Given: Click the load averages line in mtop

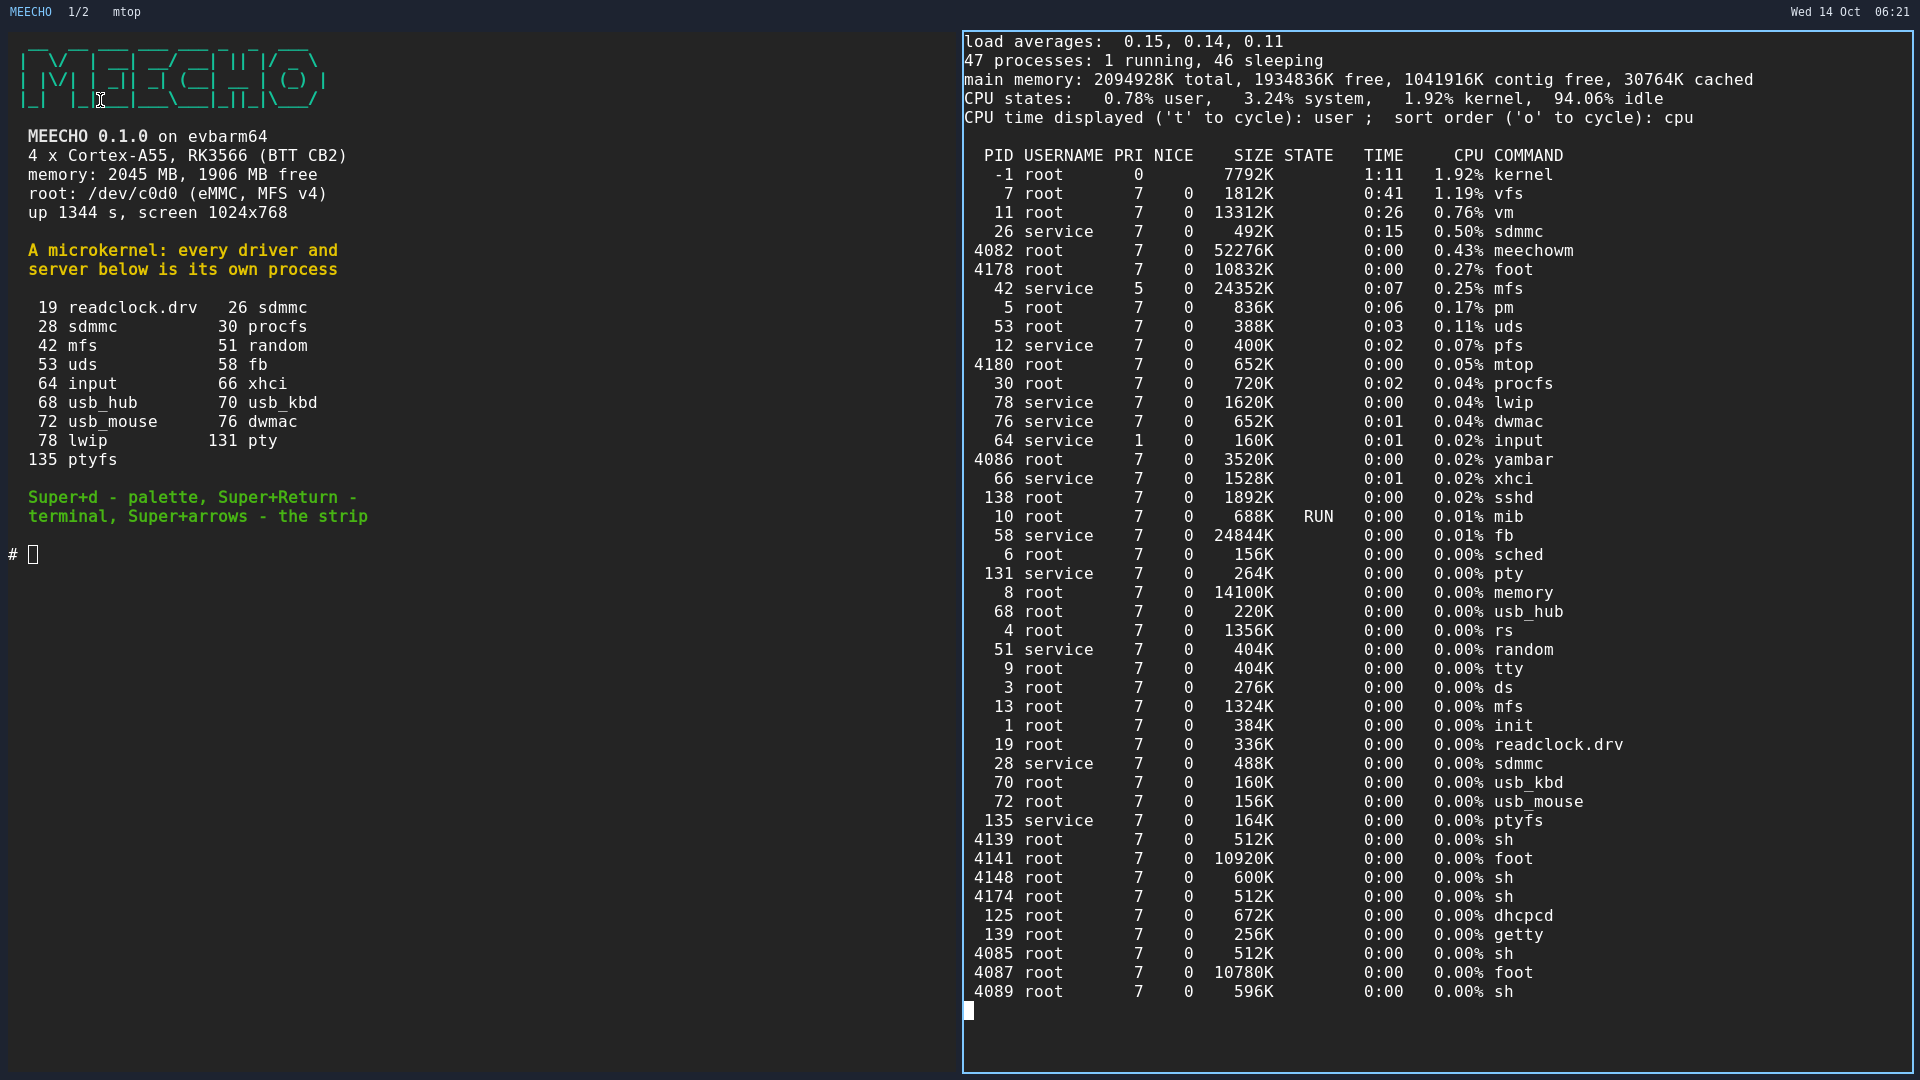Looking at the screenshot, I should point(1123,42).
